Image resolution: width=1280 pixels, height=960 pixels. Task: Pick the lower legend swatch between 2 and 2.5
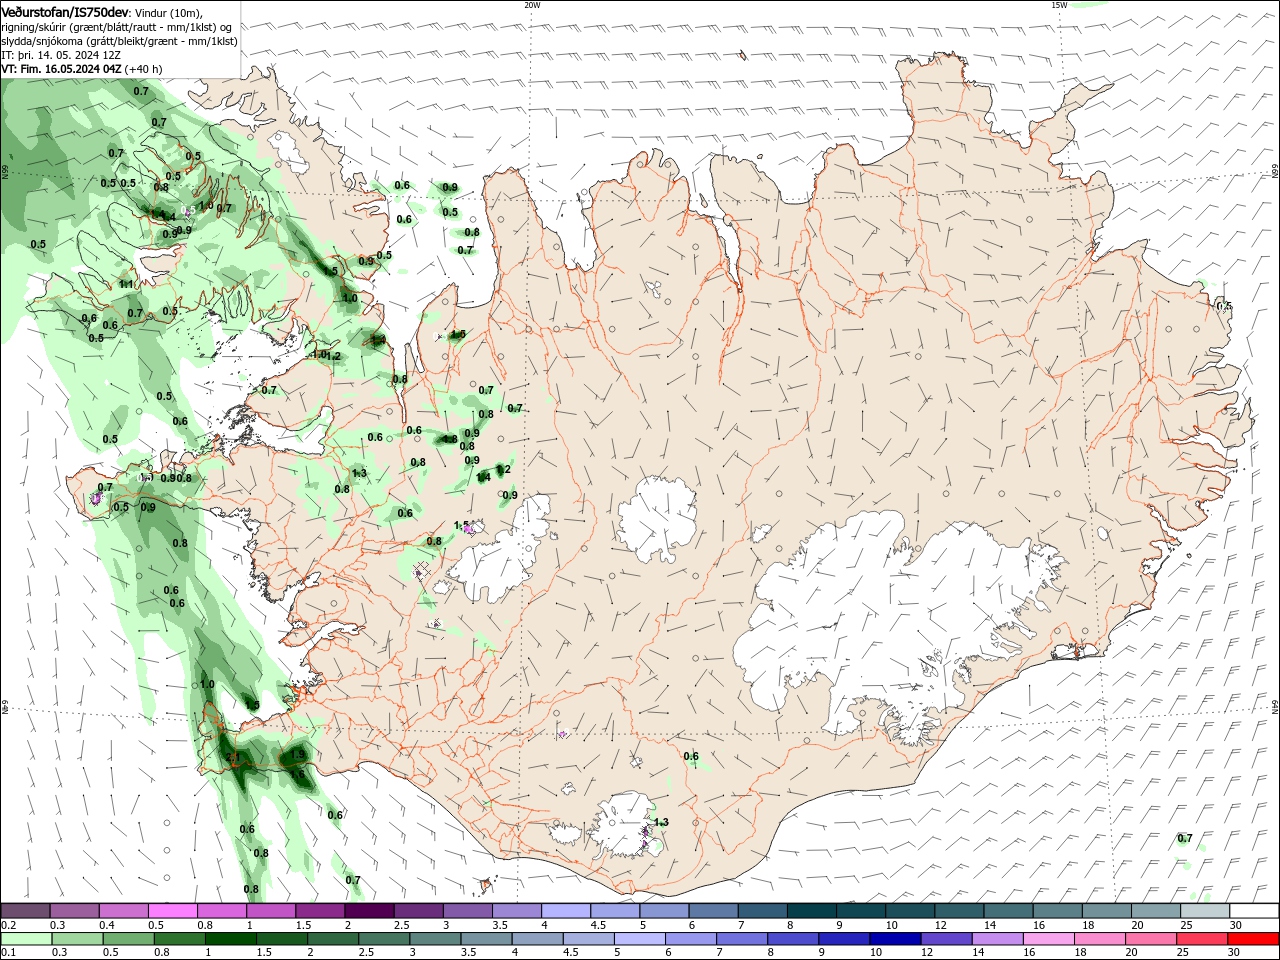click(x=332, y=939)
